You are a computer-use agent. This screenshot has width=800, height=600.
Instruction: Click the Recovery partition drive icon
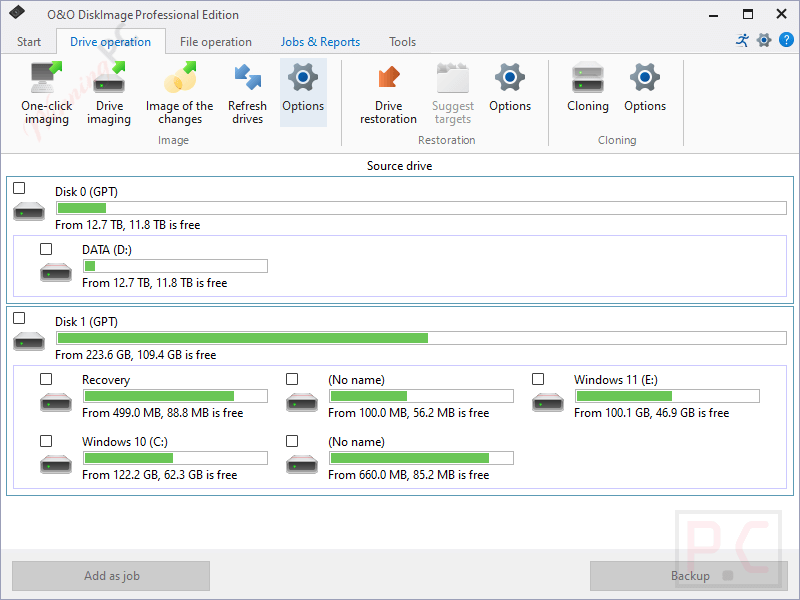(x=56, y=402)
